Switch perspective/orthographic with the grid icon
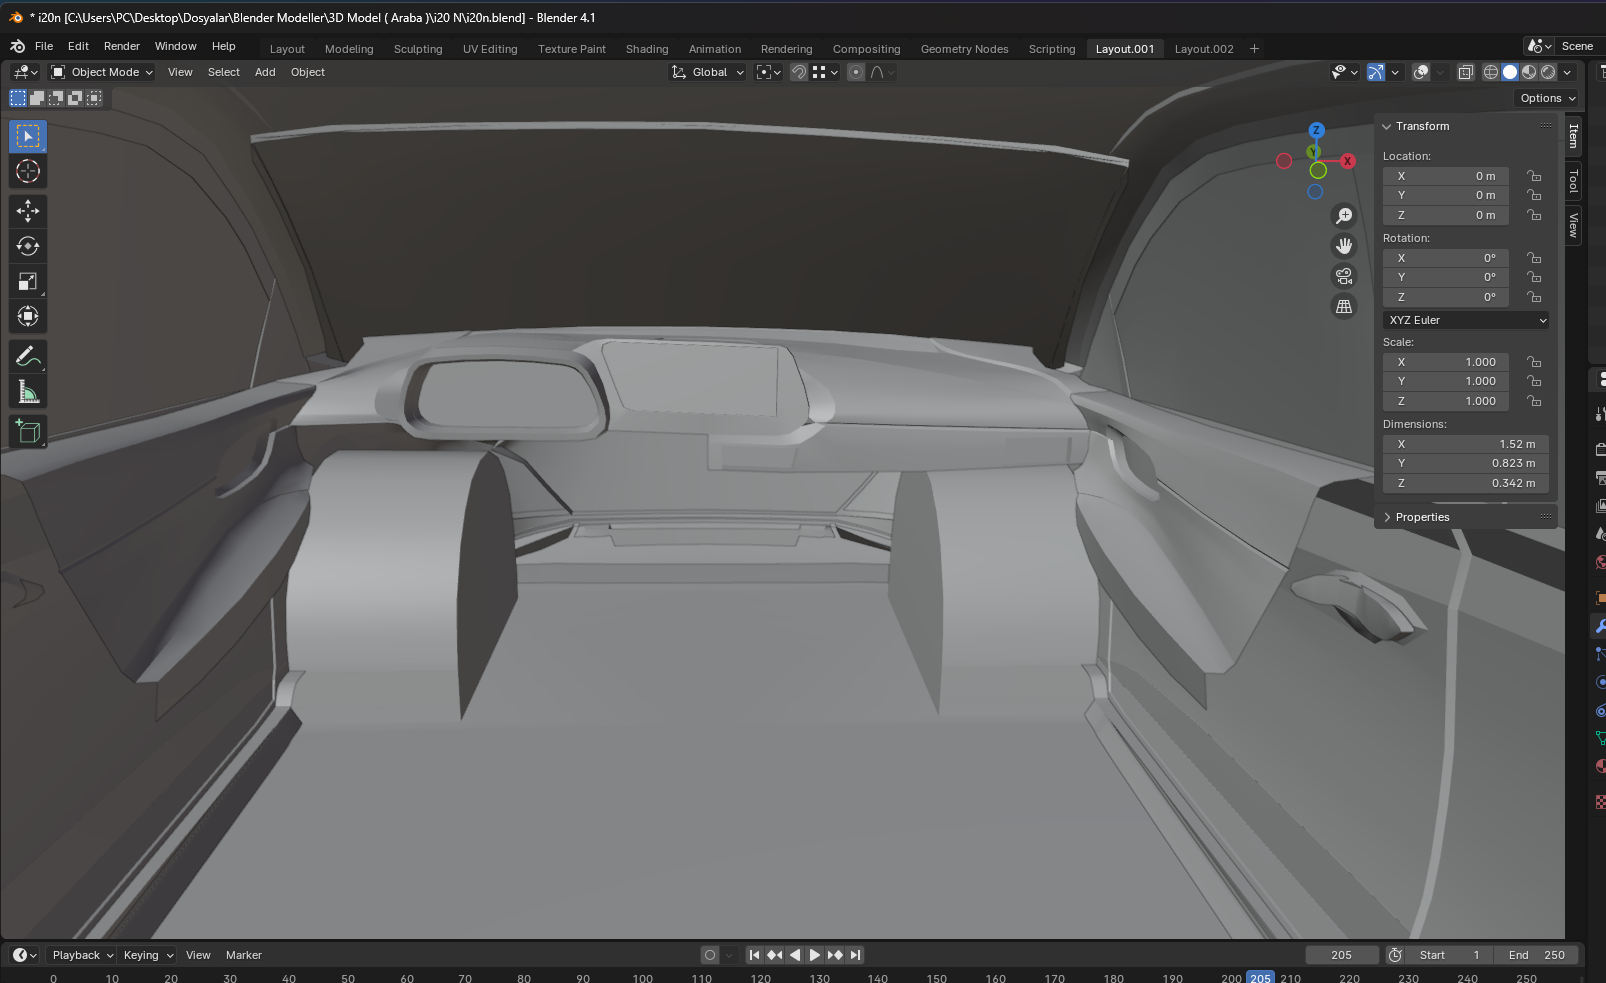 [1344, 306]
